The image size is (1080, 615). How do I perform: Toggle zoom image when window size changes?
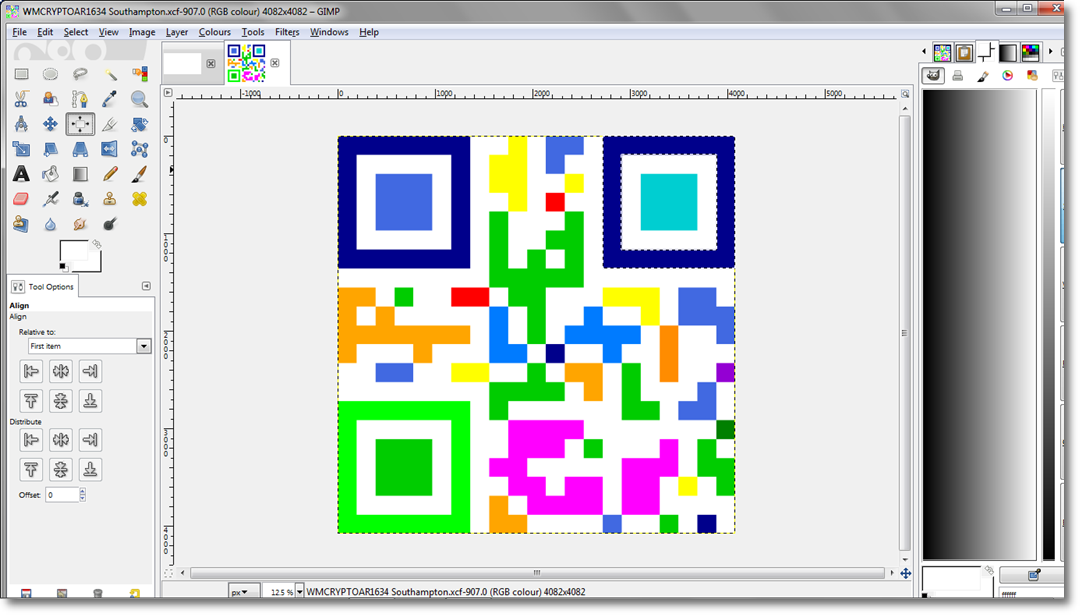point(905,94)
